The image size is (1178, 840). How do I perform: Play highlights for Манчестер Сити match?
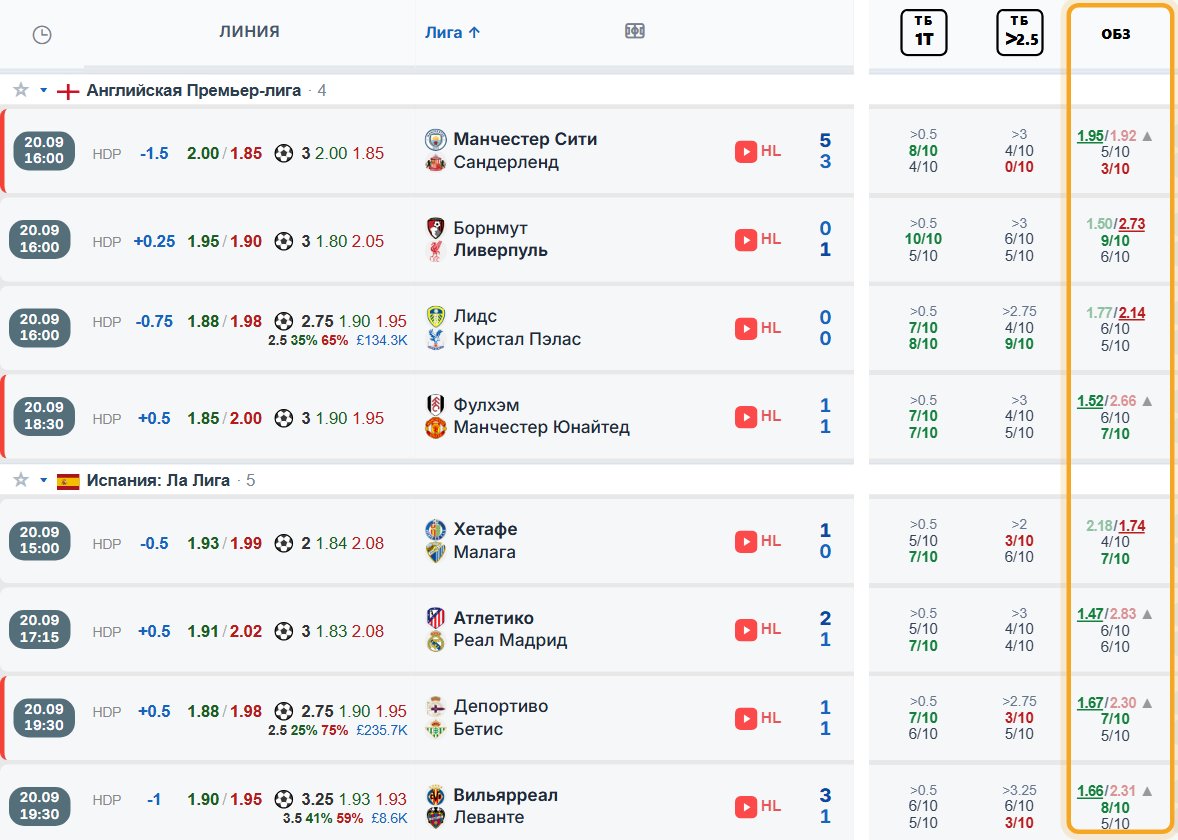pyautogui.click(x=758, y=151)
